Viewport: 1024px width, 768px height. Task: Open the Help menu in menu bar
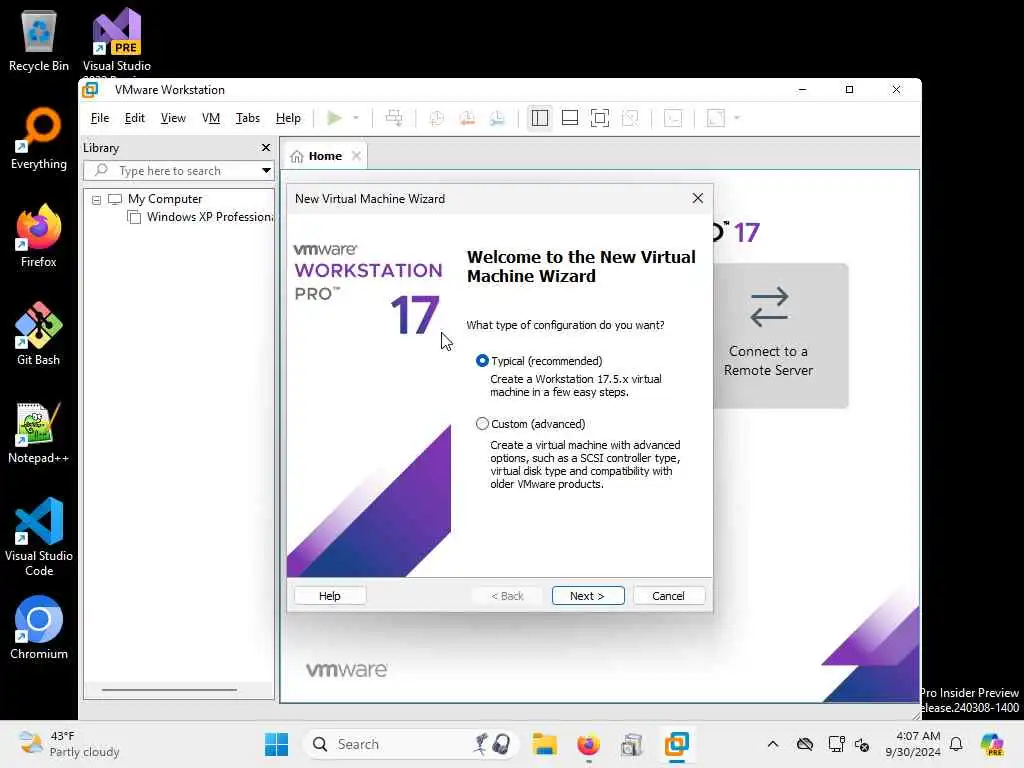click(288, 118)
